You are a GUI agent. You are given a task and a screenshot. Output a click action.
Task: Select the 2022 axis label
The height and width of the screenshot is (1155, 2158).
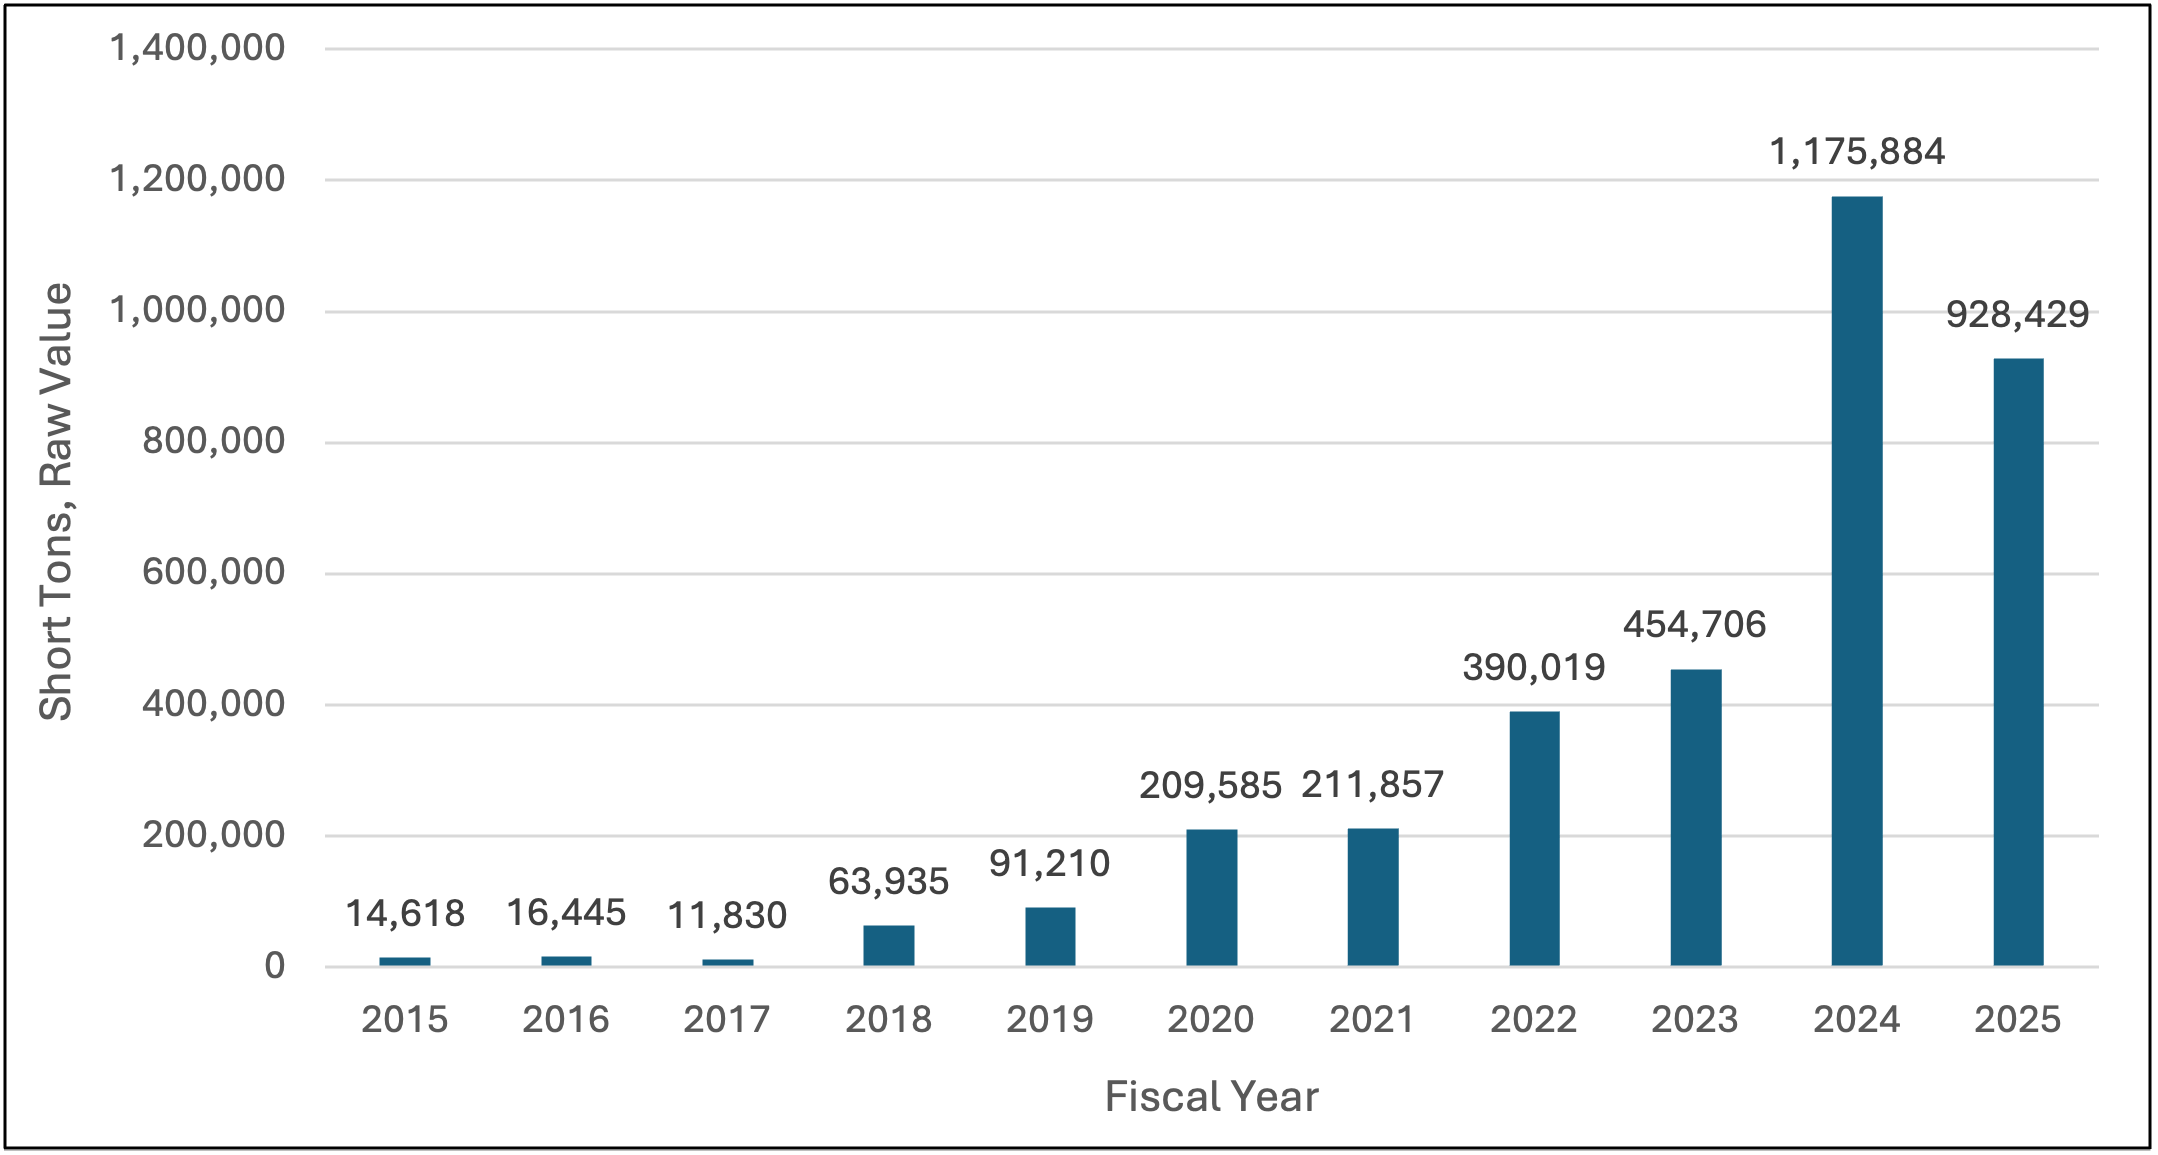pos(1534,1020)
